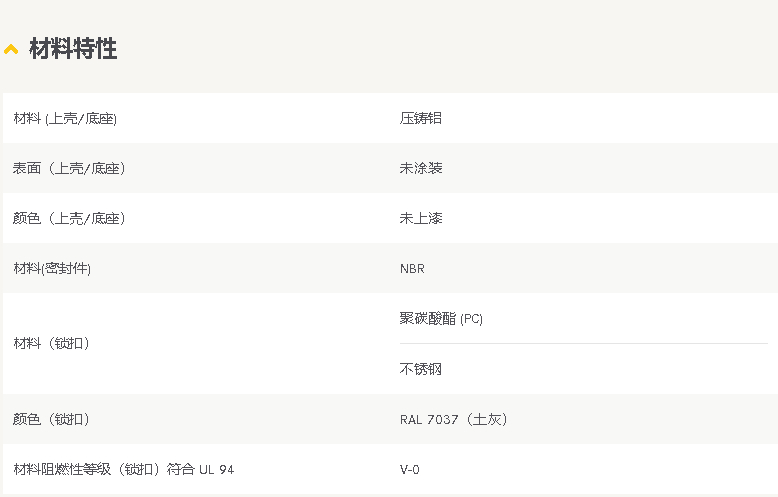The image size is (778, 497).
Task: Select the 表面（上壳/底座）label
Action: point(69,168)
